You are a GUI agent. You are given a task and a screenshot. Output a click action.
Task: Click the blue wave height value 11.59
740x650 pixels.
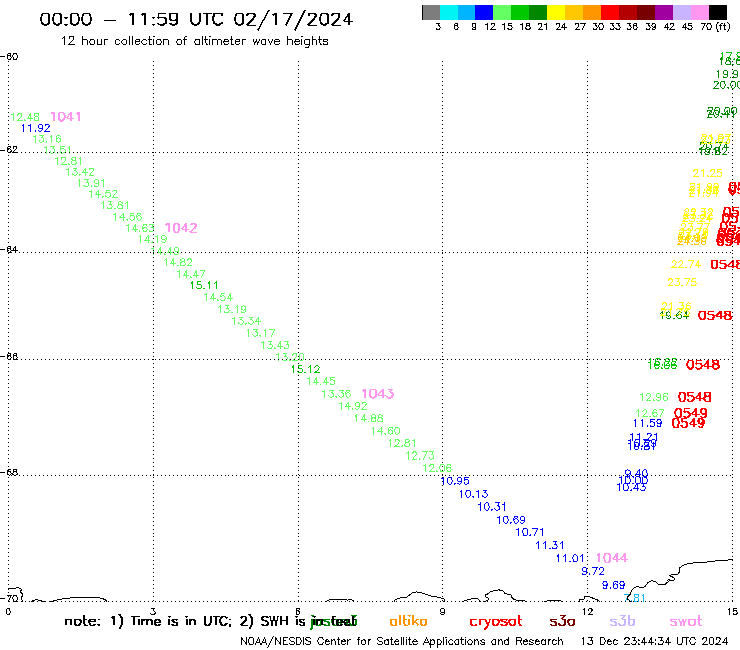(648, 423)
